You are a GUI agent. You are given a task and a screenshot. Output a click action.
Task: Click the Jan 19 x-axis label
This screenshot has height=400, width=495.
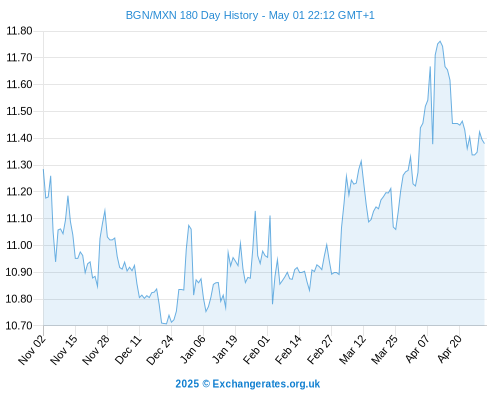point(224,349)
